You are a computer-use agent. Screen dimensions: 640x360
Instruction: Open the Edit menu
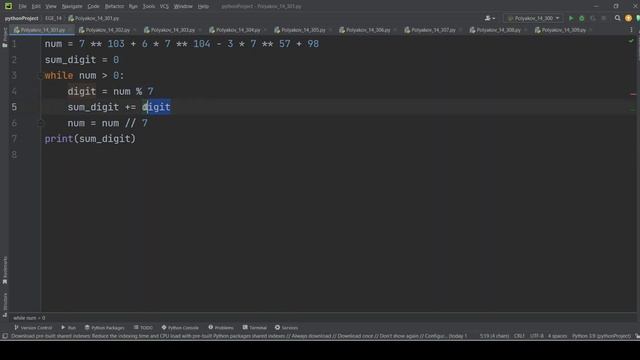(x=36, y=6)
